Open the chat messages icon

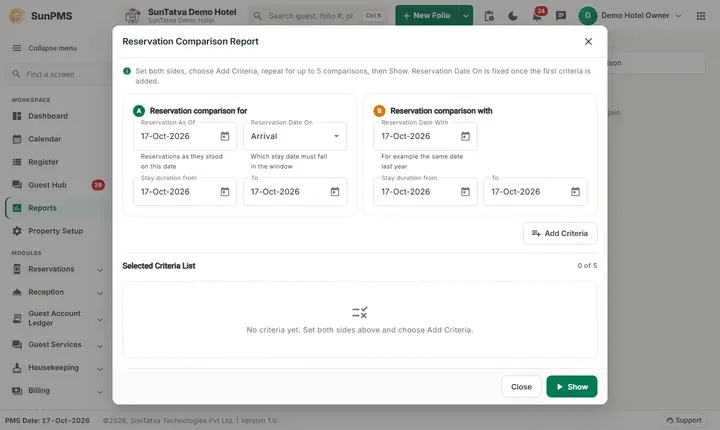[x=561, y=16]
